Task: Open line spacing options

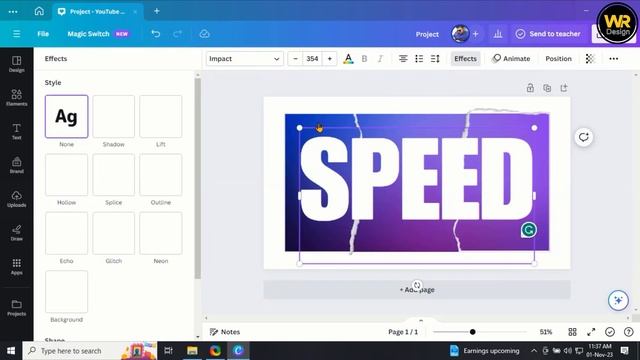Action: (435, 59)
